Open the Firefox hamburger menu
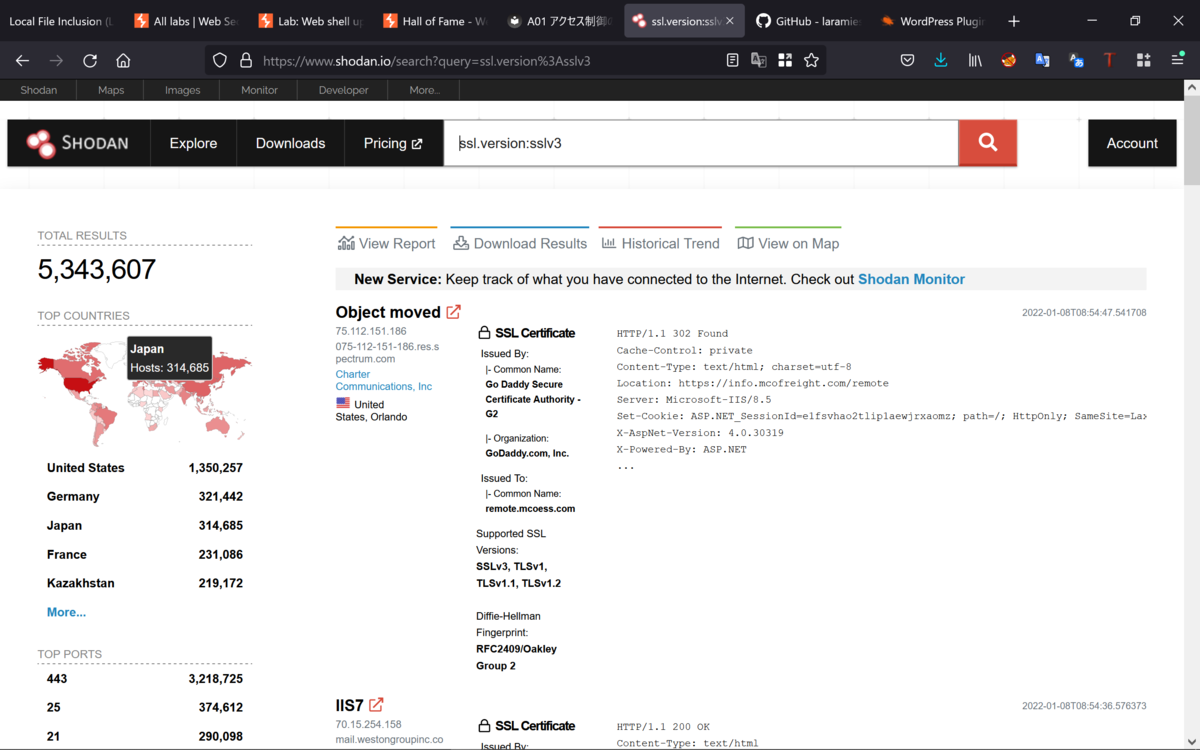Viewport: 1200px width, 750px height. 1178,61
